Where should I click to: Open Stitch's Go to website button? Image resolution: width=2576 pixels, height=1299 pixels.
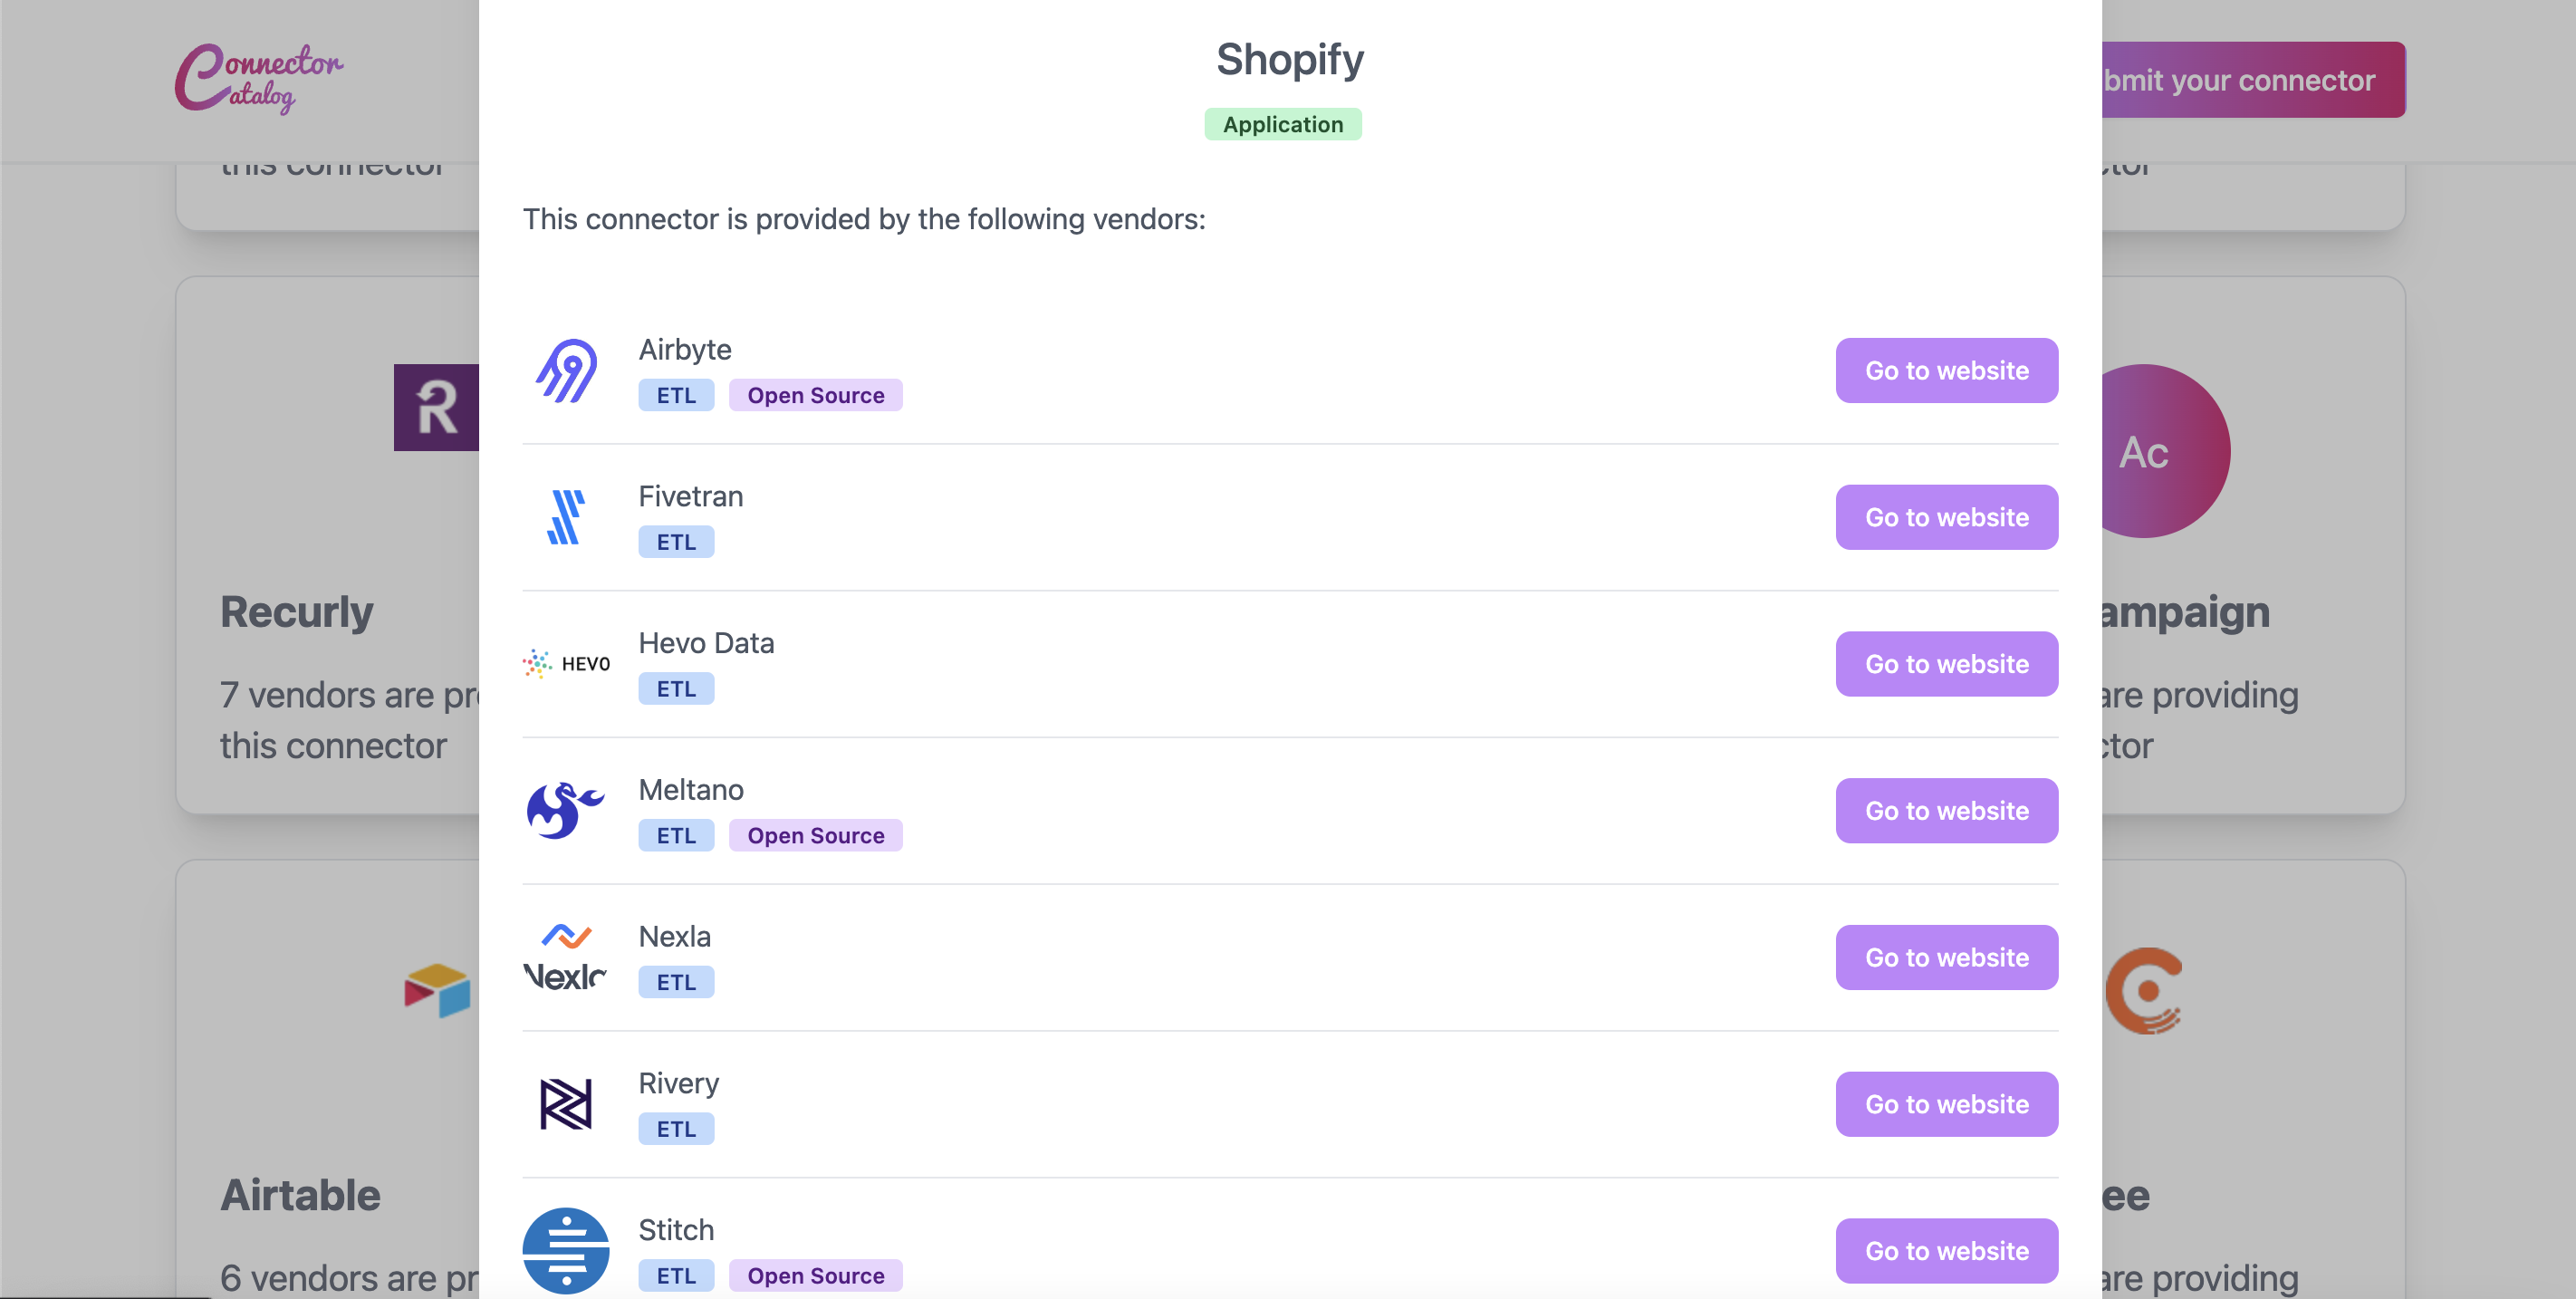tap(1946, 1250)
